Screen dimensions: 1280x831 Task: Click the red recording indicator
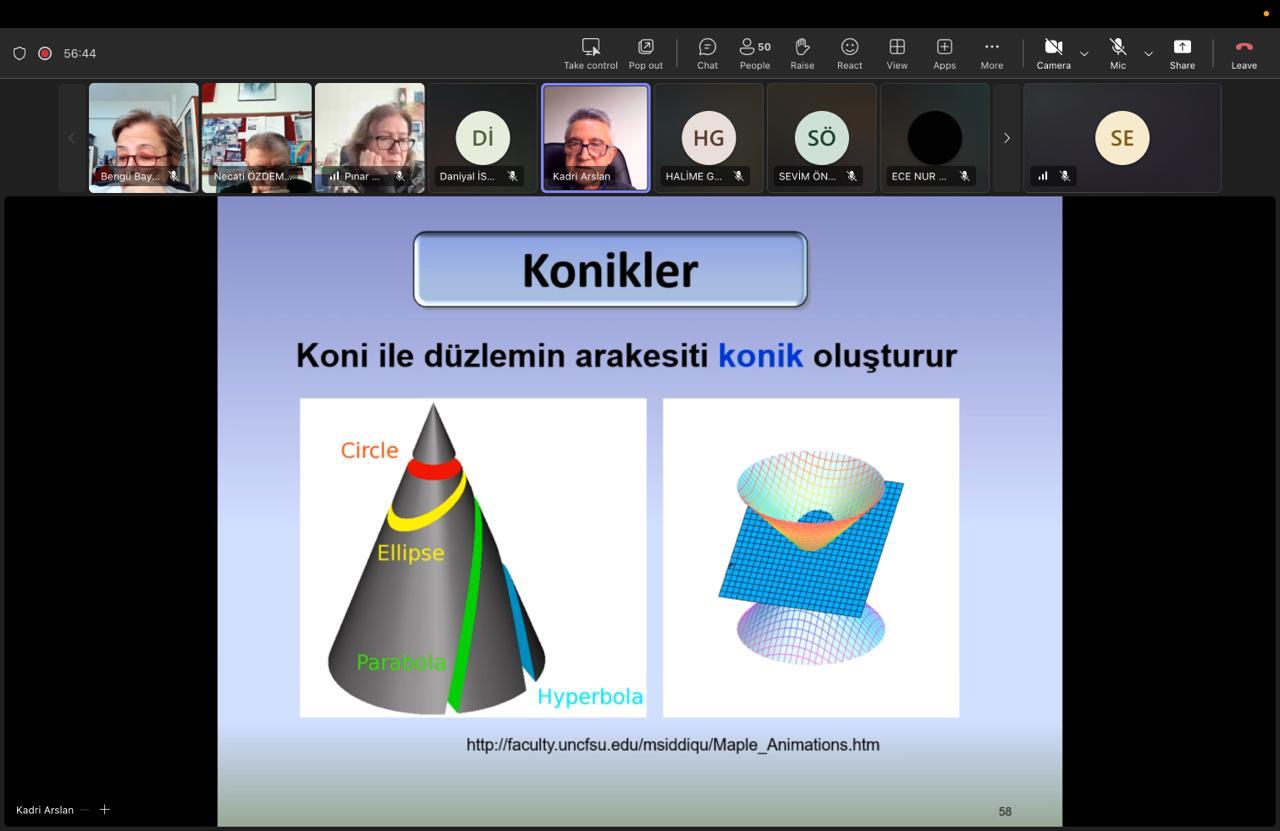pos(45,53)
